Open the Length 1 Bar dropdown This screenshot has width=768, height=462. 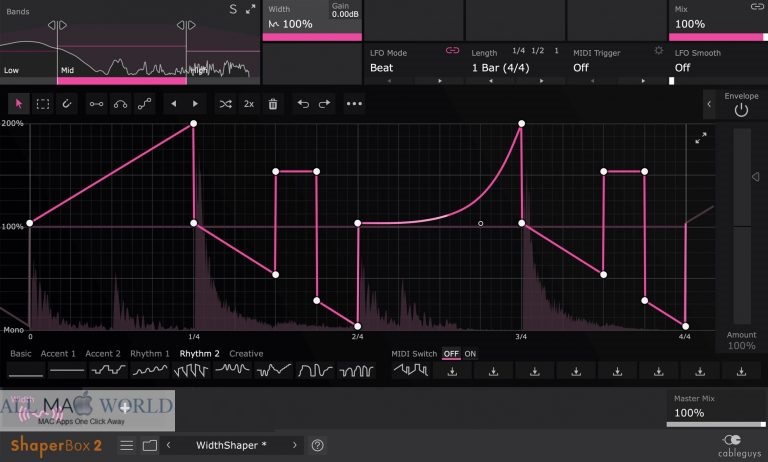[x=501, y=68]
